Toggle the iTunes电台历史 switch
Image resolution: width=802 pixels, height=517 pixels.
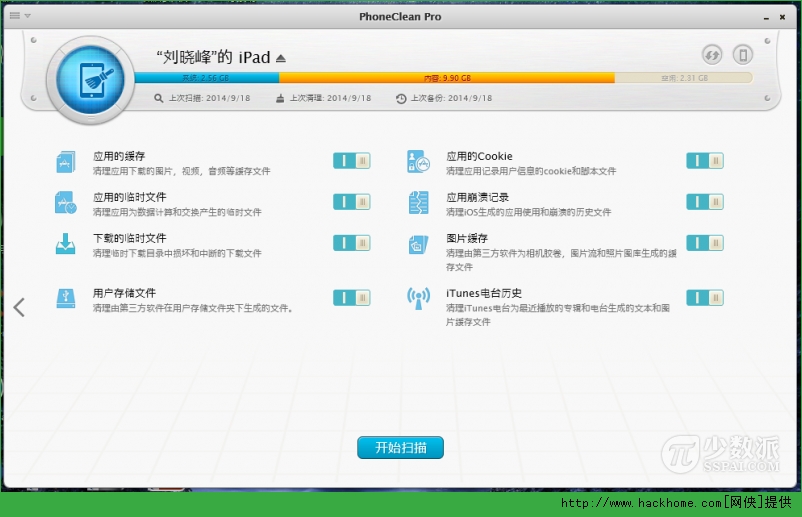pos(704,298)
